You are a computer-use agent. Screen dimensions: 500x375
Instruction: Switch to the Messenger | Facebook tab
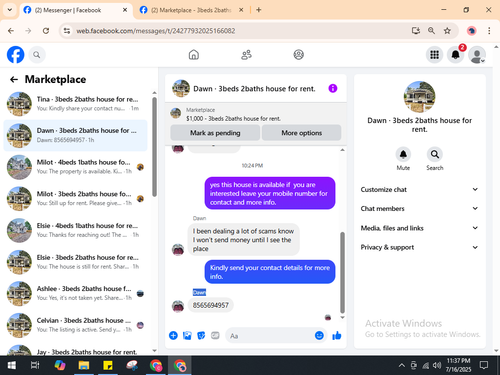tap(68, 10)
